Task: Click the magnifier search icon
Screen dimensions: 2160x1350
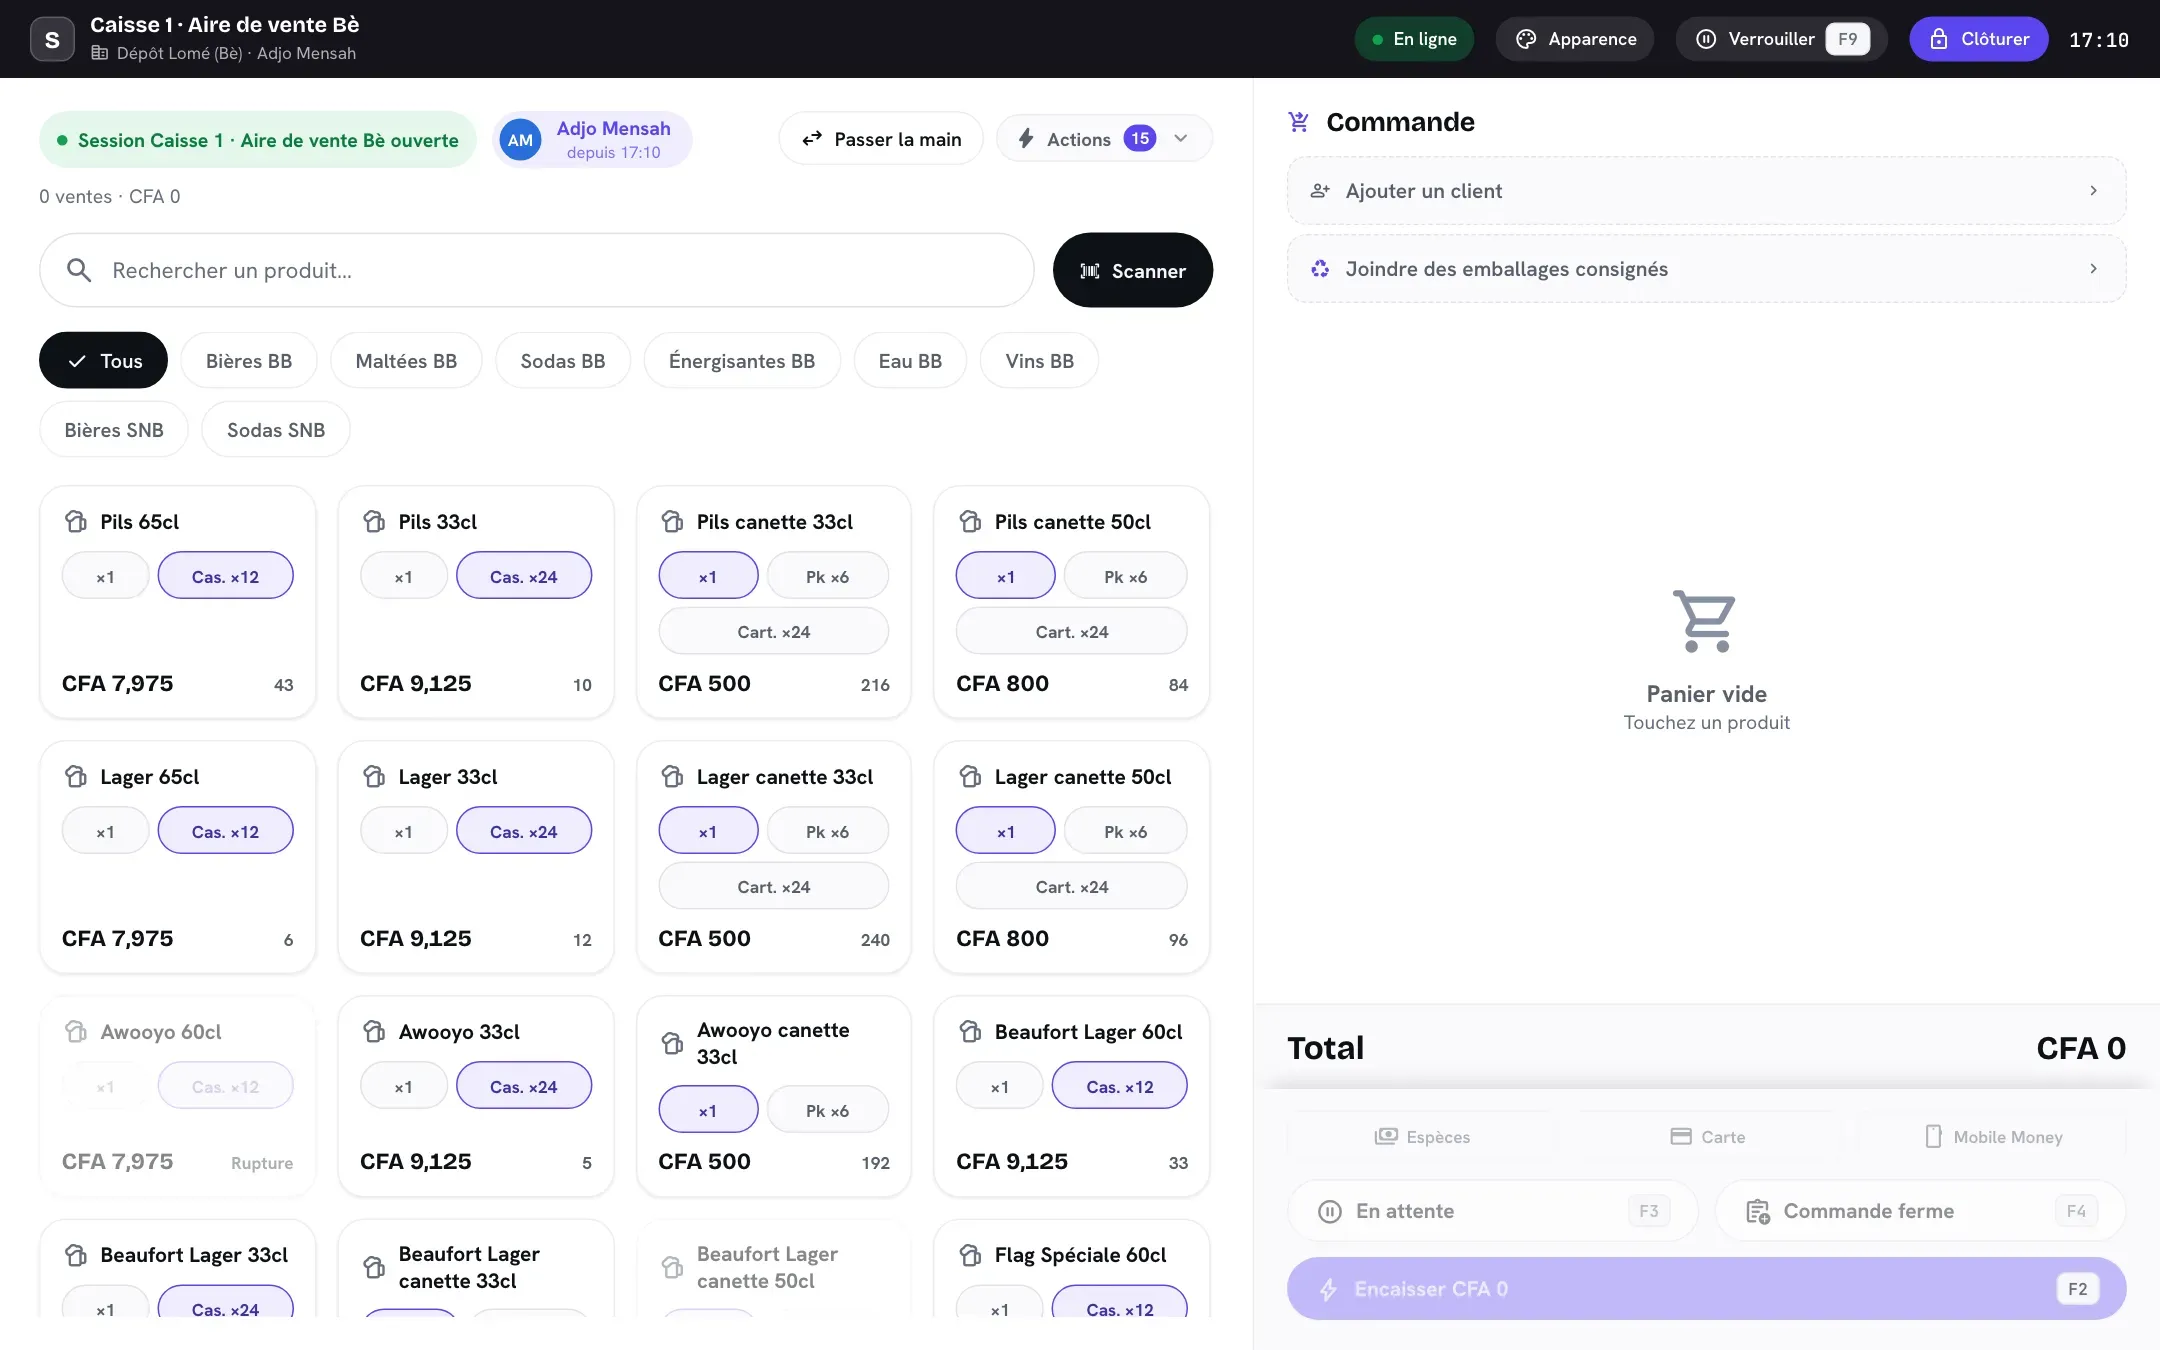Action: (x=79, y=270)
